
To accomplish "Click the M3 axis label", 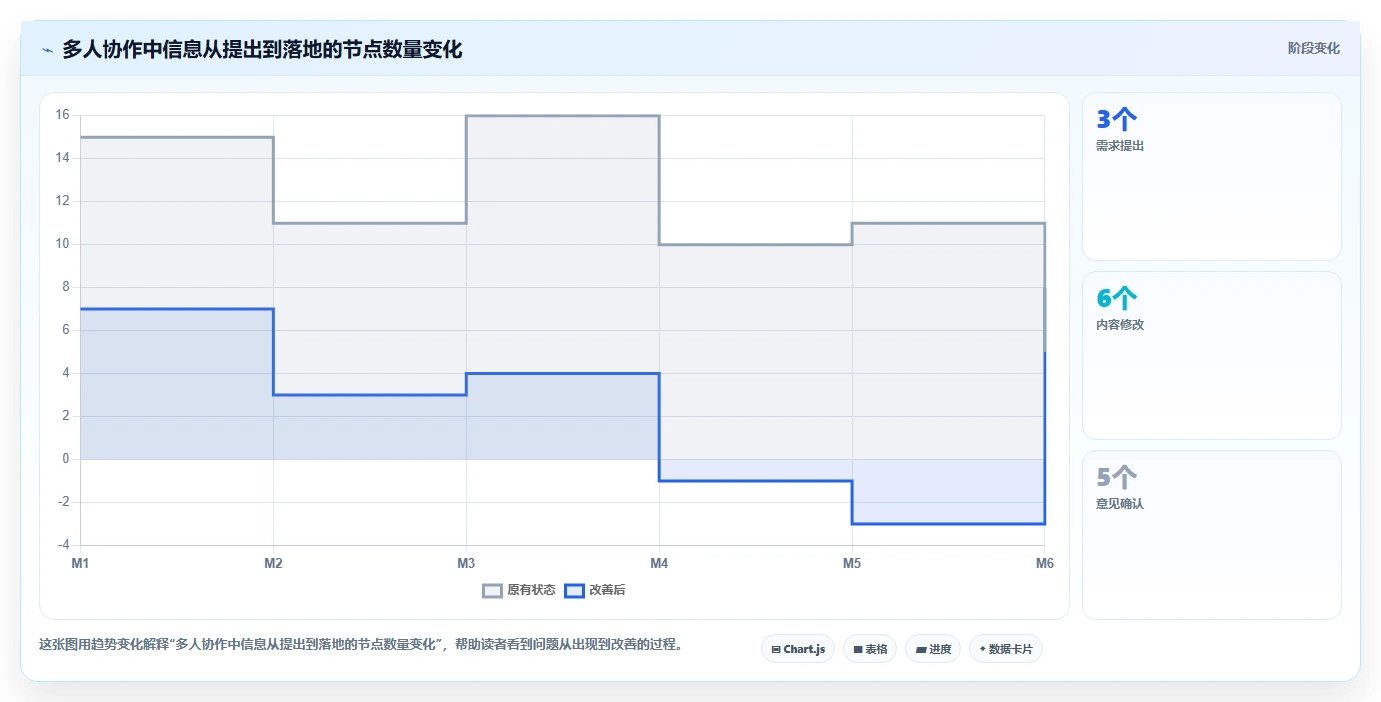I will click(x=466, y=563).
